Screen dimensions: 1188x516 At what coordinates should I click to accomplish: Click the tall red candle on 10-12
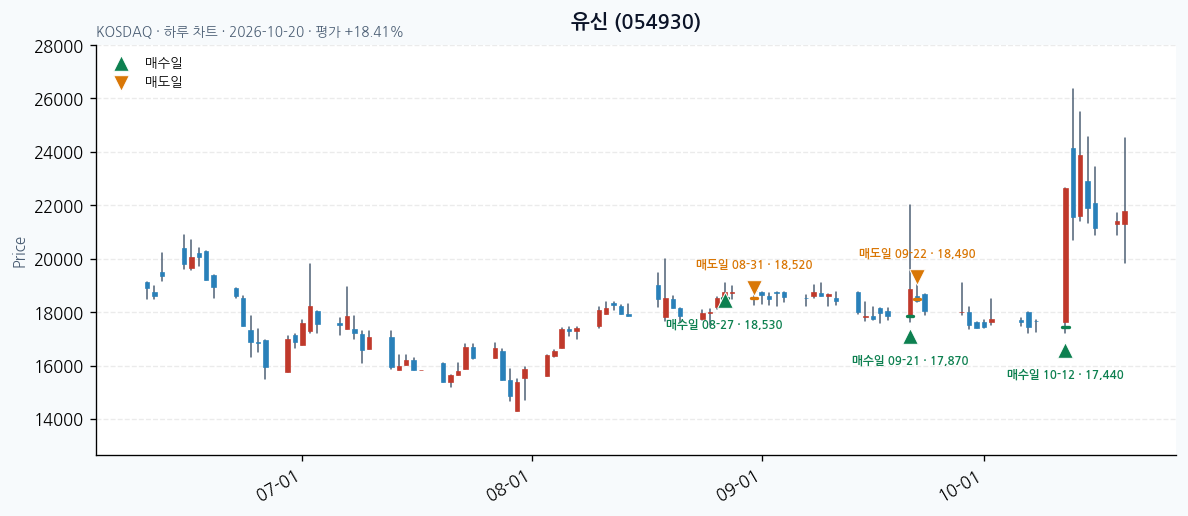[x=1066, y=255]
